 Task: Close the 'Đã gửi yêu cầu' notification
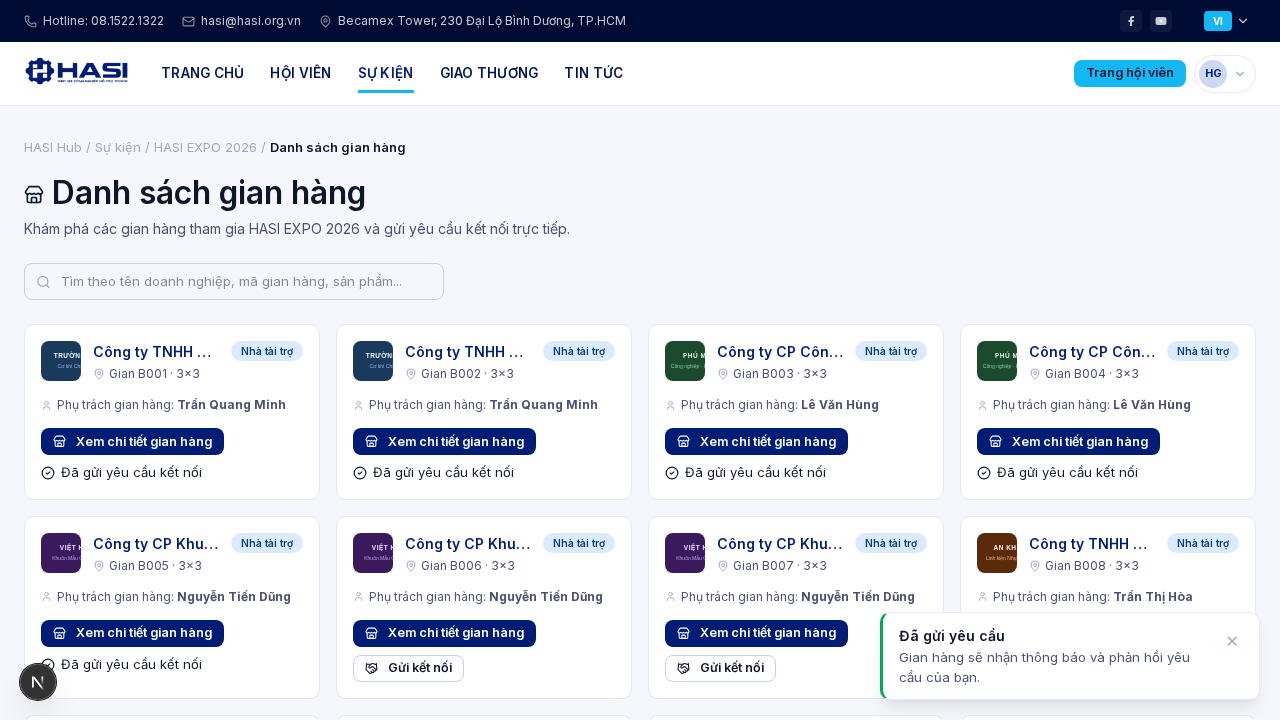[x=1232, y=641]
